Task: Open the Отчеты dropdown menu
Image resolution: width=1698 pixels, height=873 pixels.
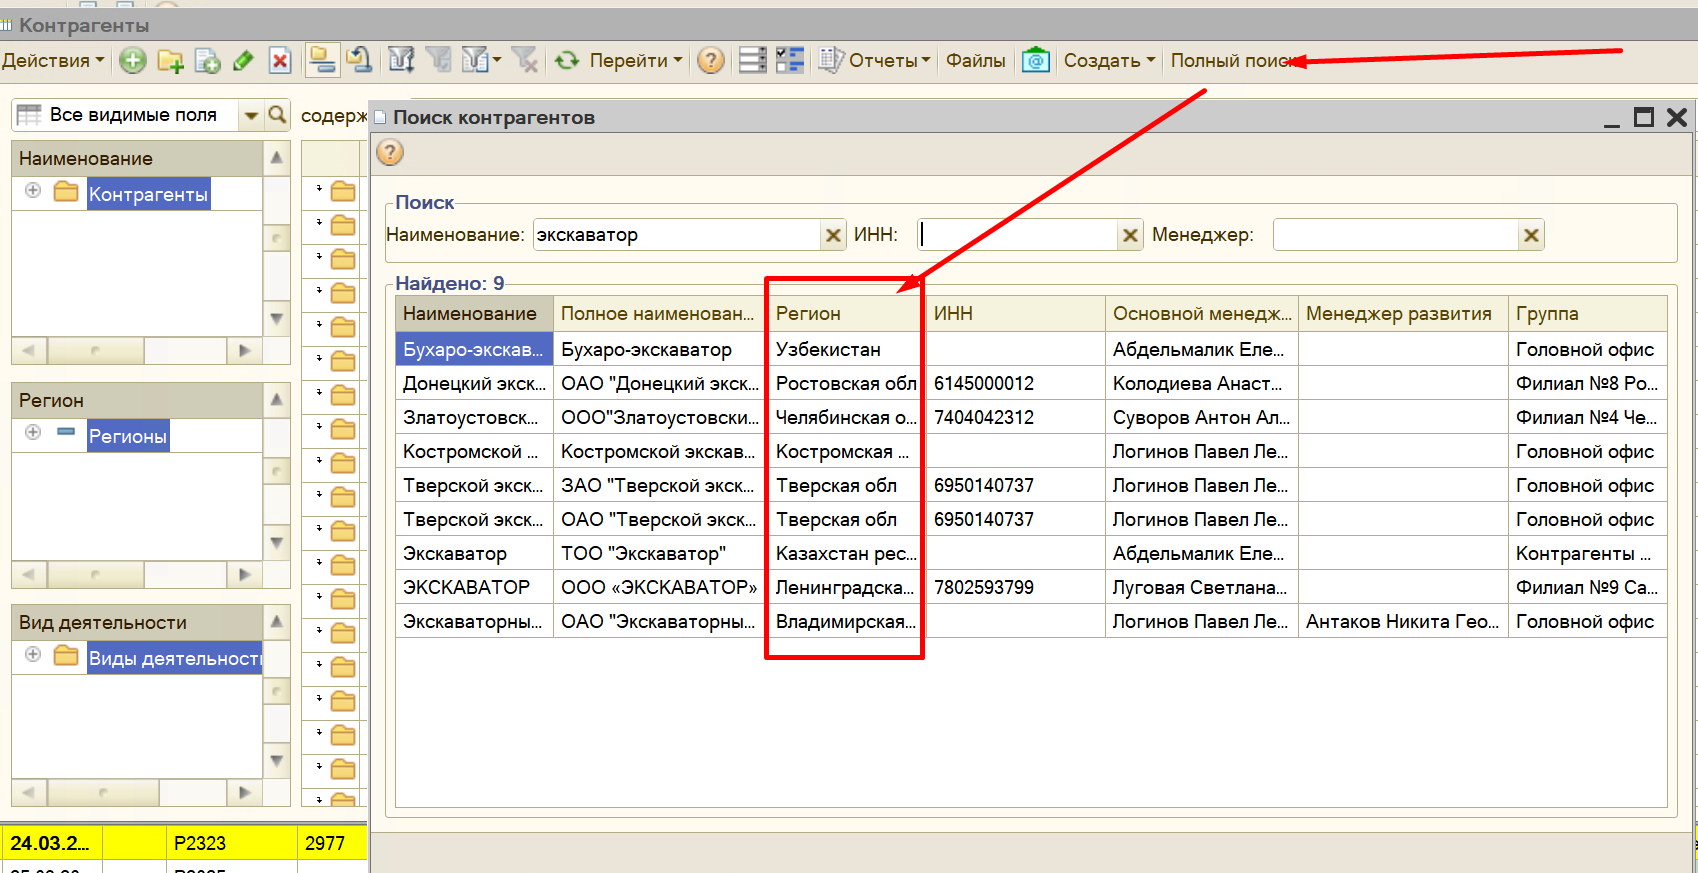Action: point(875,61)
